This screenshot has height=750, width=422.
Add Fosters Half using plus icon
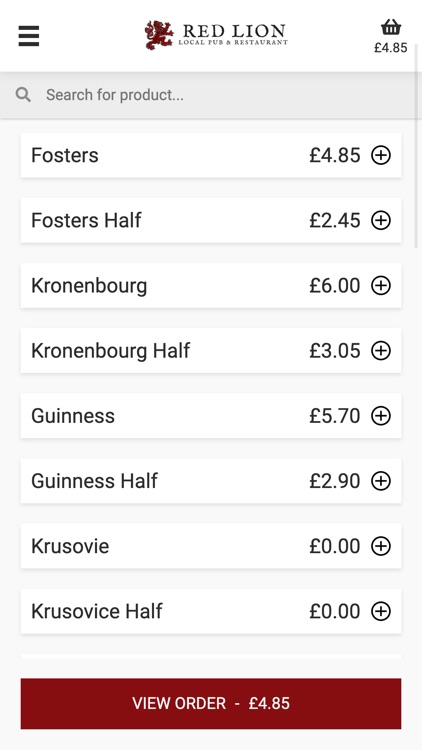381,221
